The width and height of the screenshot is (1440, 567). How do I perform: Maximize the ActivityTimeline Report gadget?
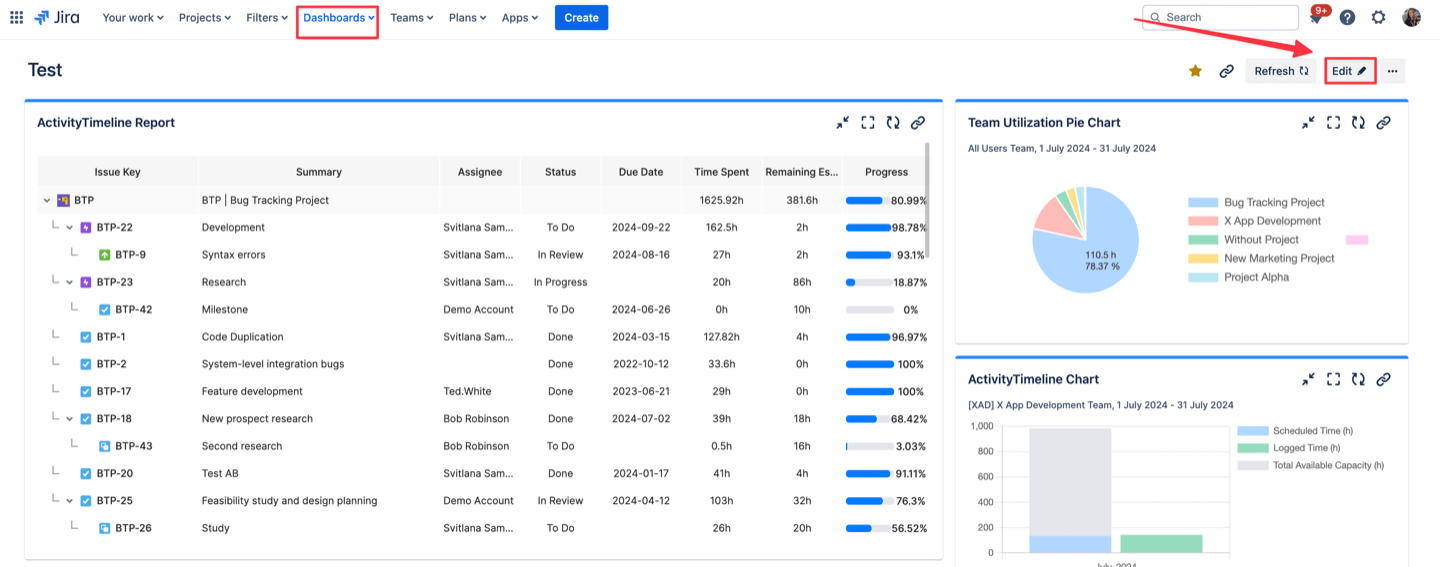868,123
